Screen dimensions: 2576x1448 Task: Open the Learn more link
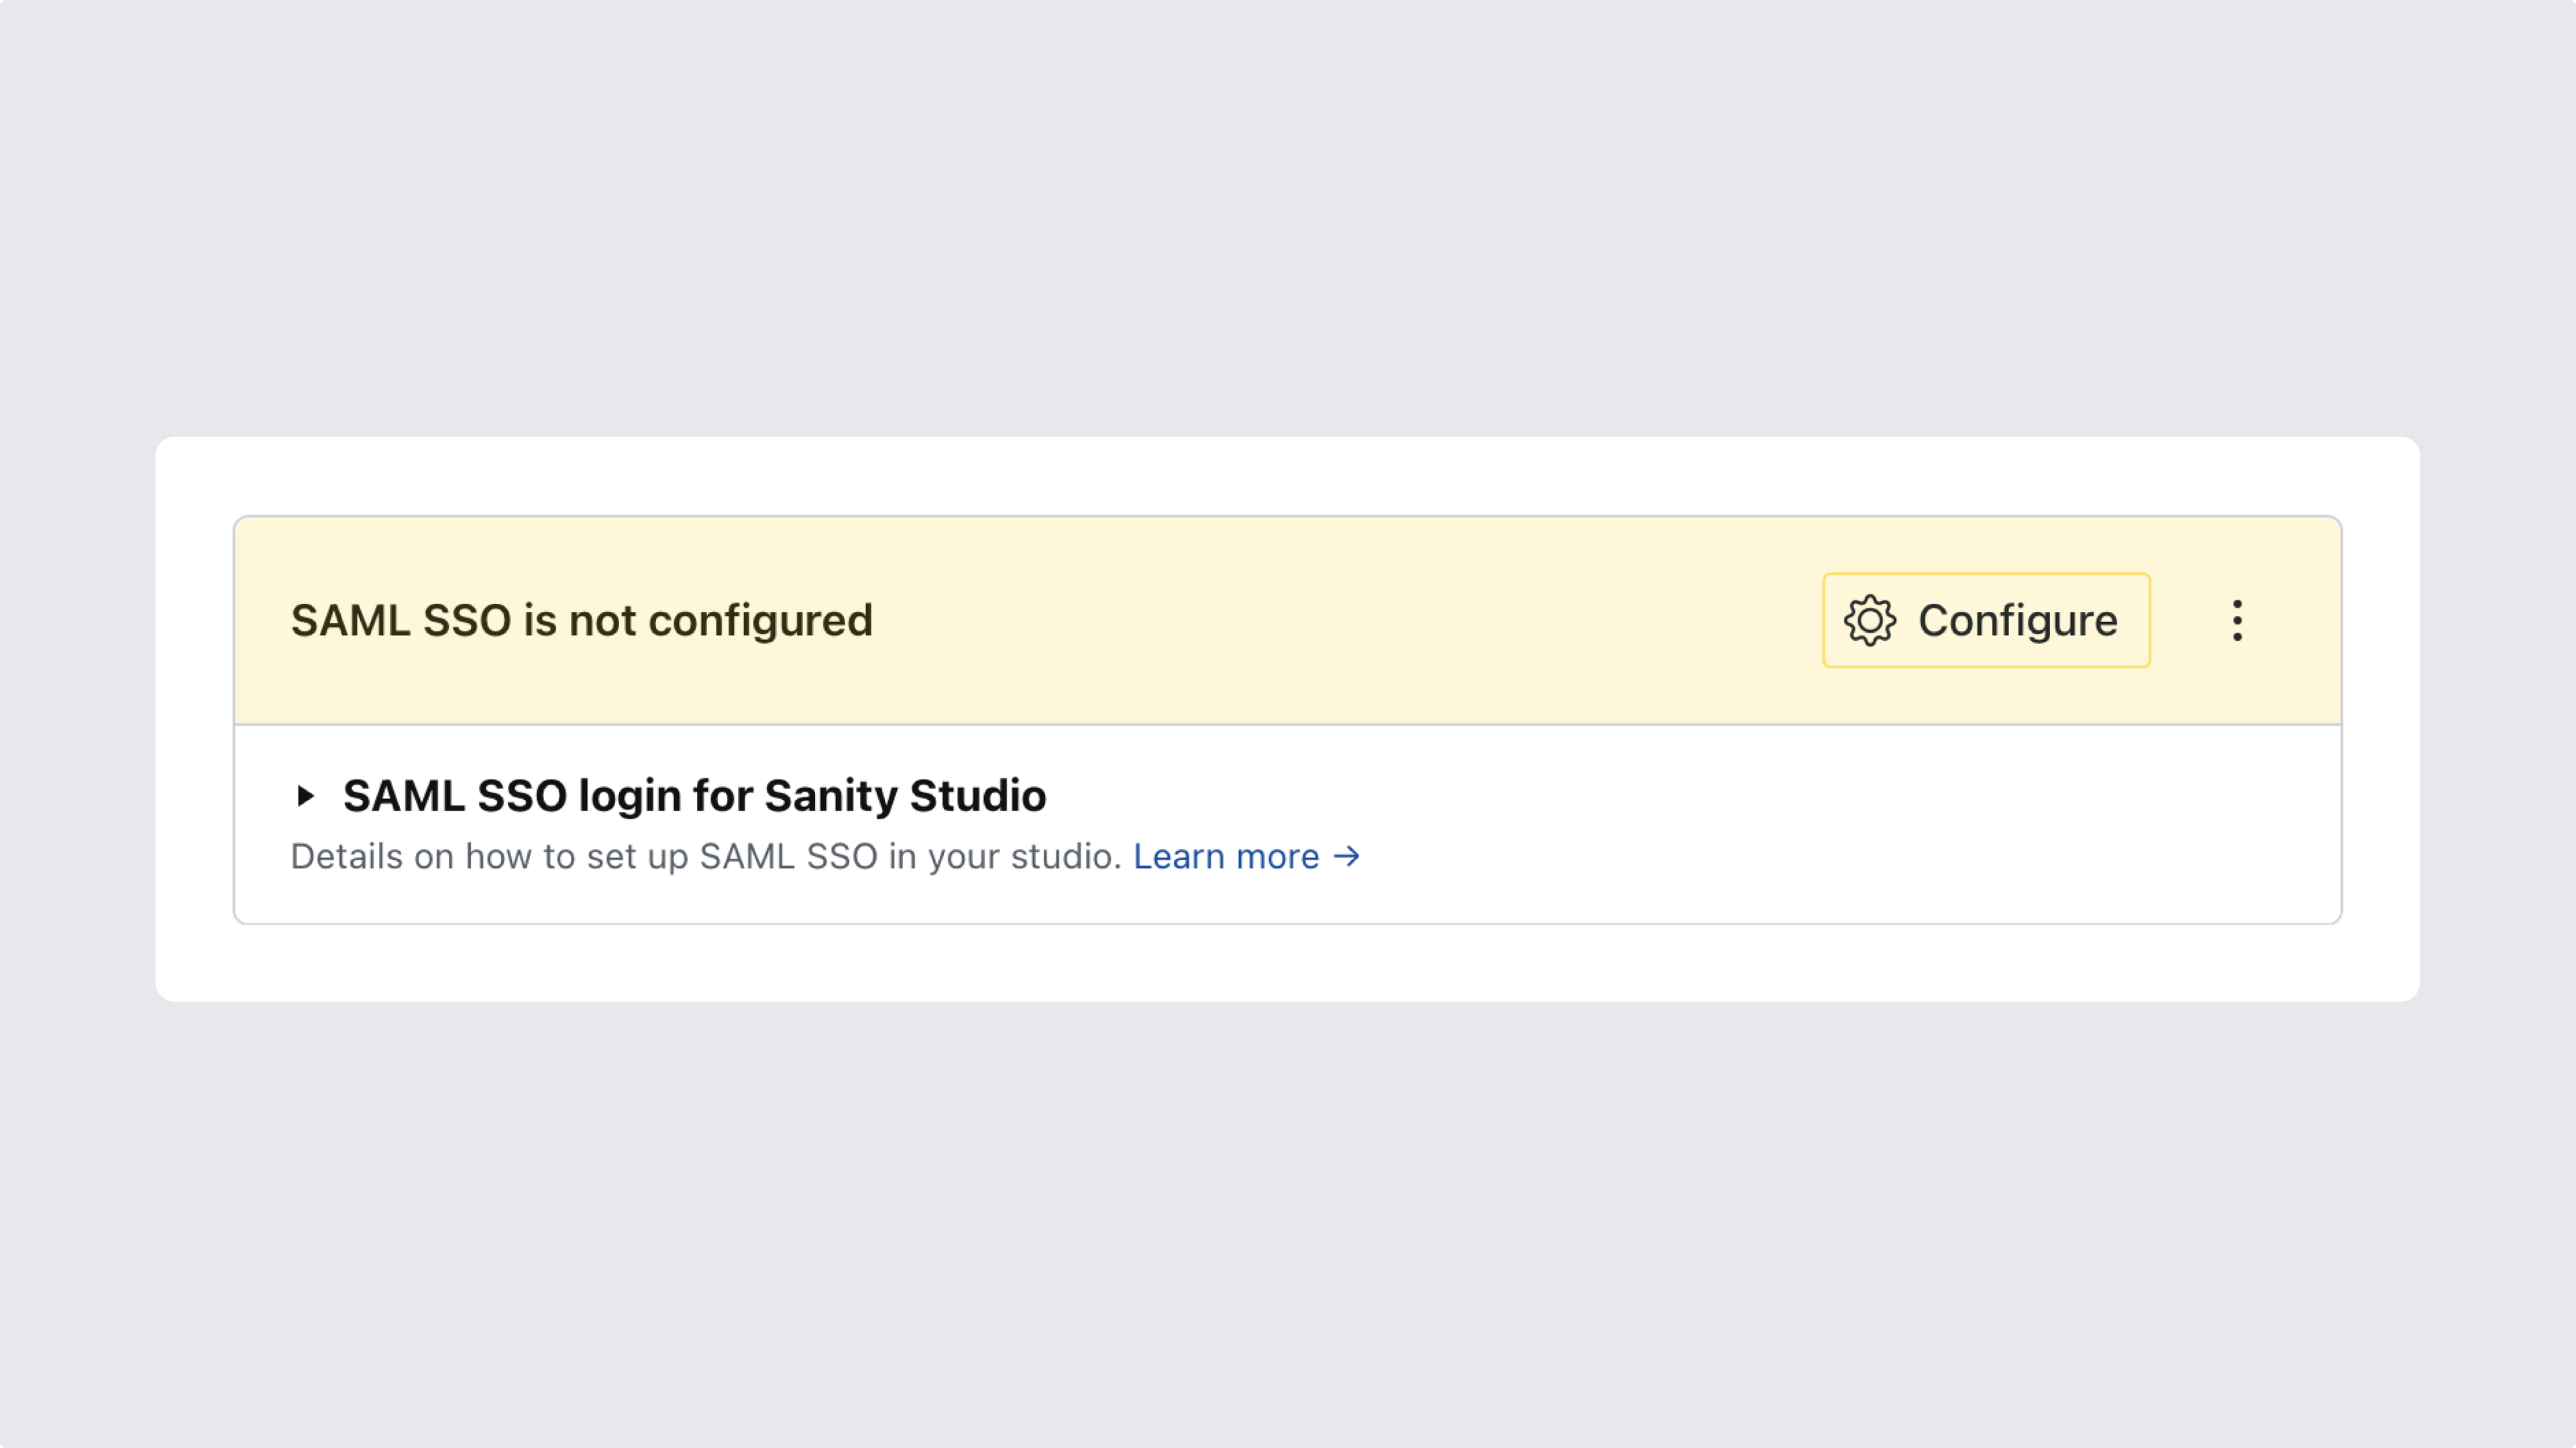(x=1226, y=857)
